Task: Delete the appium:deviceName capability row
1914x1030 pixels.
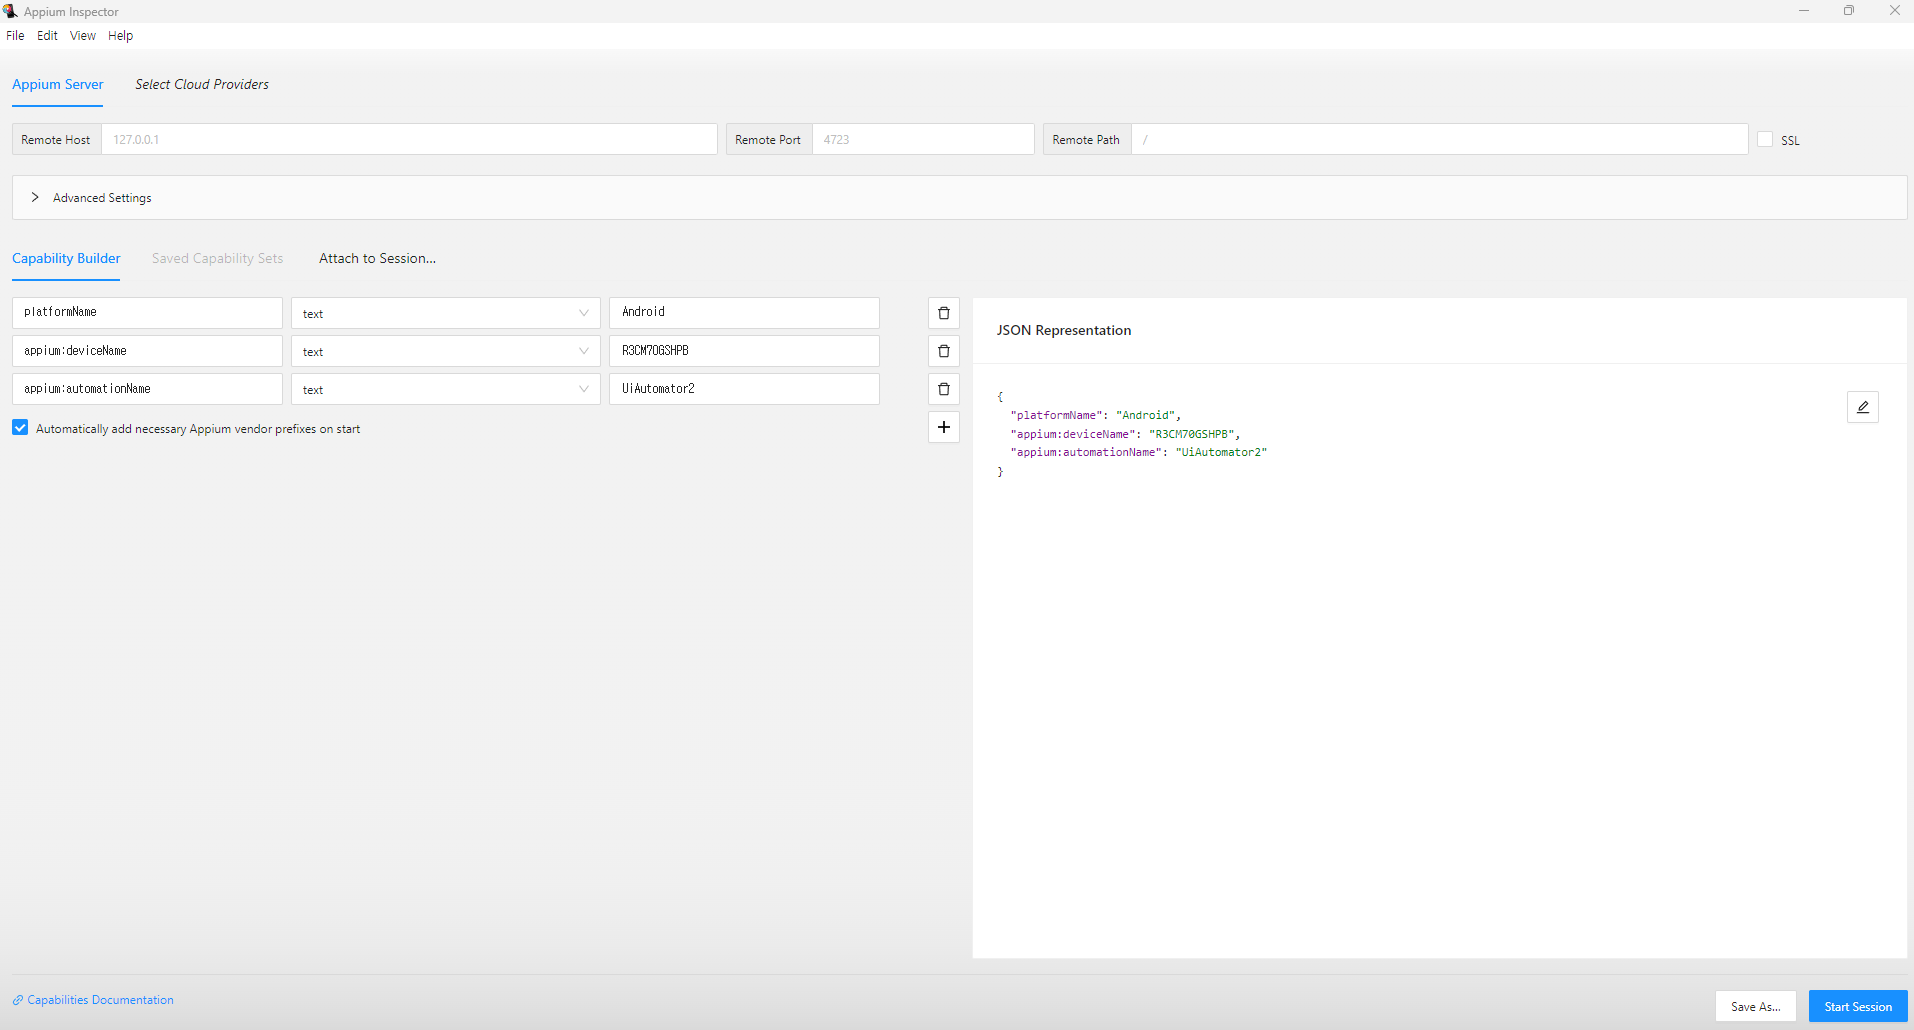Action: click(x=943, y=351)
